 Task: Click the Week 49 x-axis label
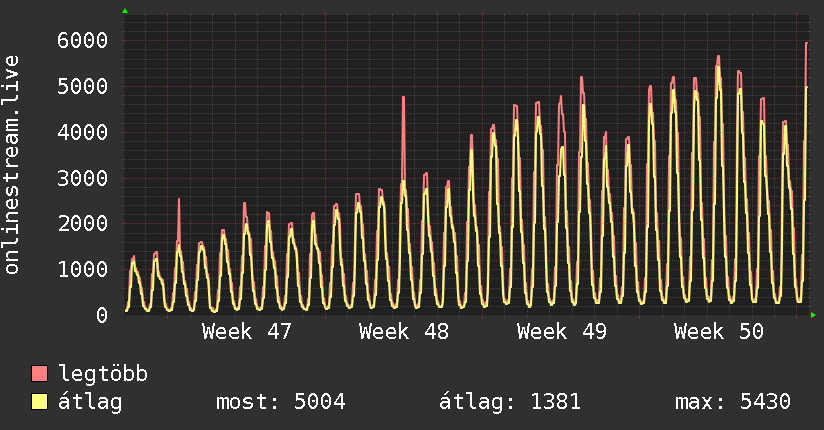(561, 331)
